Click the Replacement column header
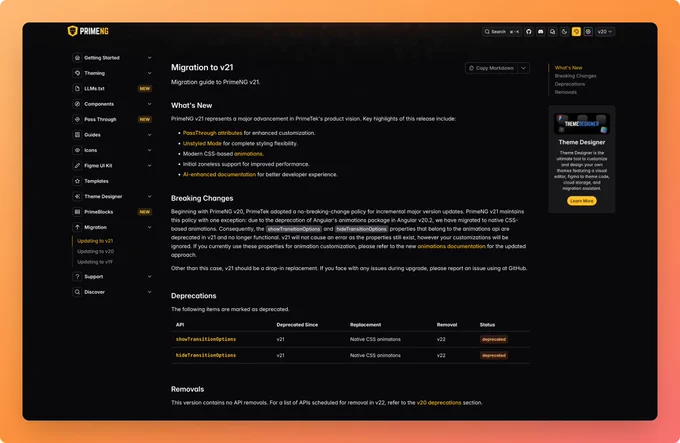The image size is (680, 443). click(x=366, y=325)
